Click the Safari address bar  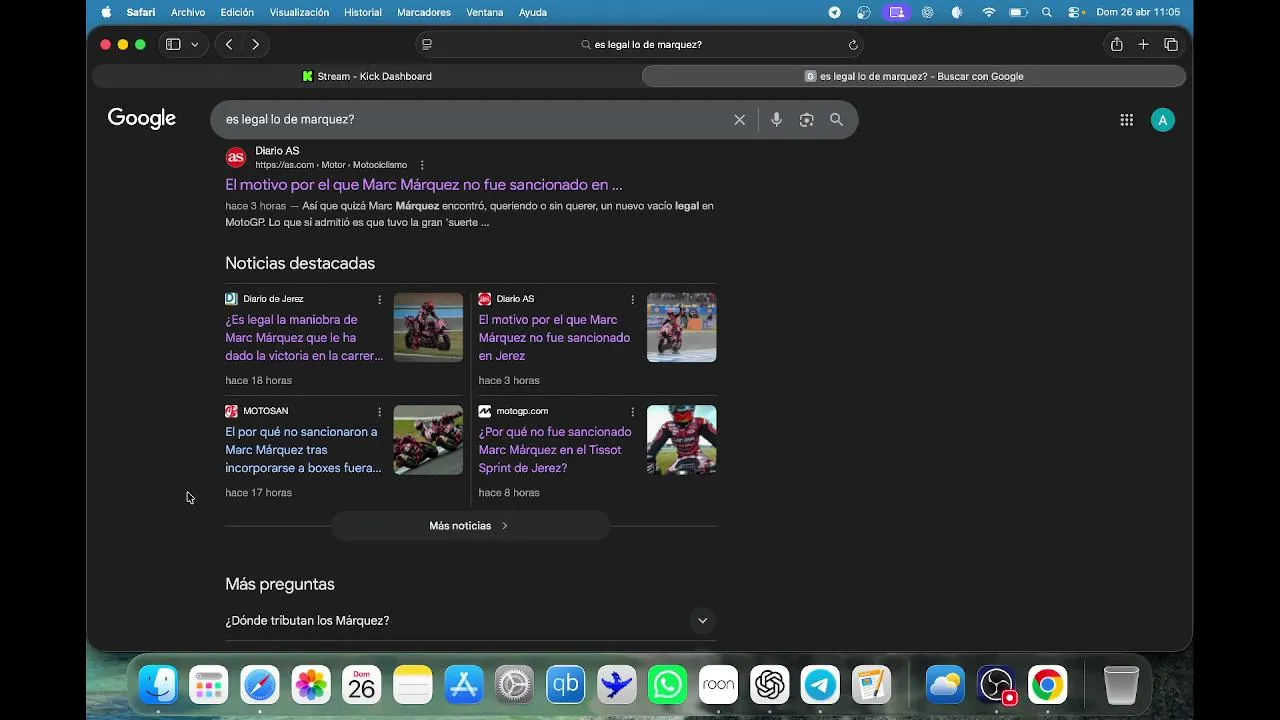coord(640,45)
